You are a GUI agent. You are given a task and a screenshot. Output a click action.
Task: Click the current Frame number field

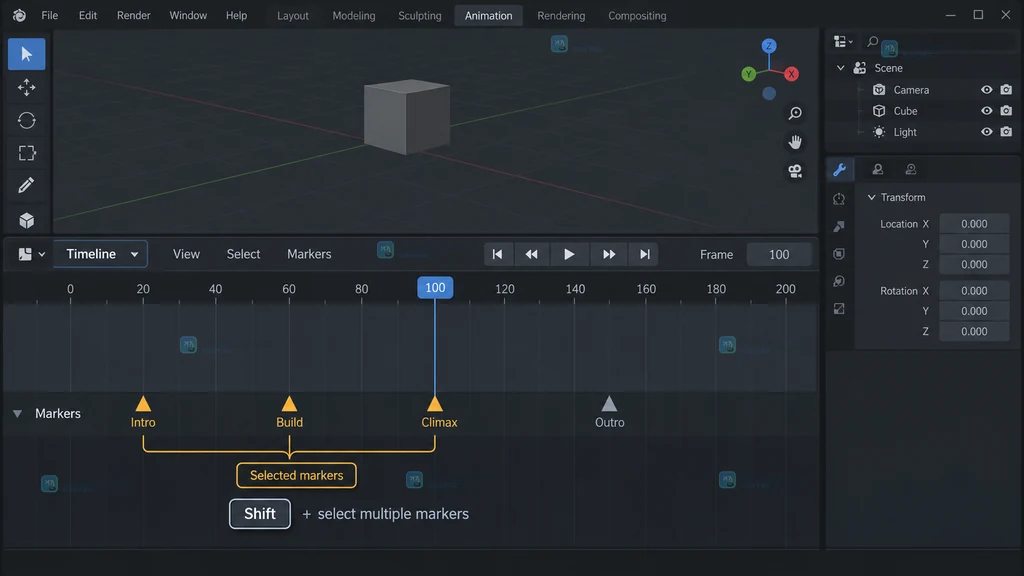pos(779,255)
